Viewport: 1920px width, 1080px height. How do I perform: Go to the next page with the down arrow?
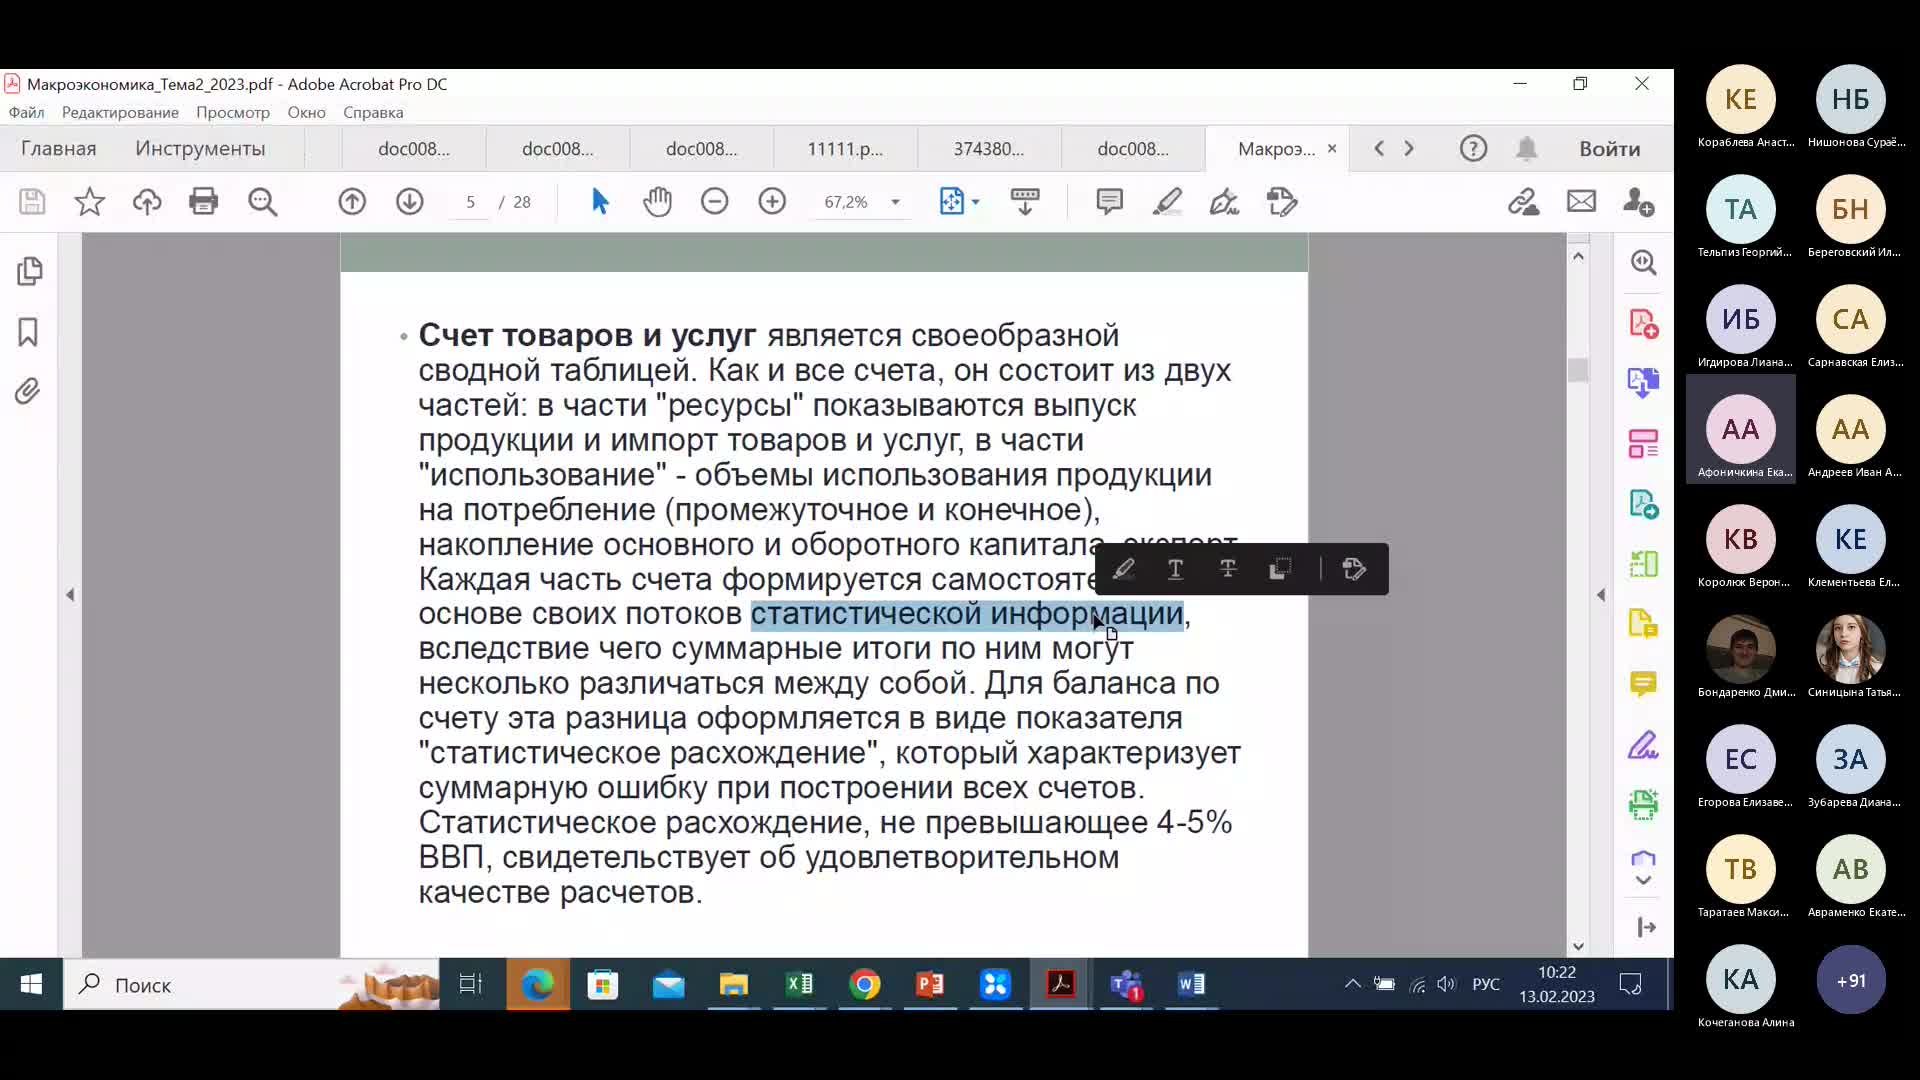pos(410,202)
